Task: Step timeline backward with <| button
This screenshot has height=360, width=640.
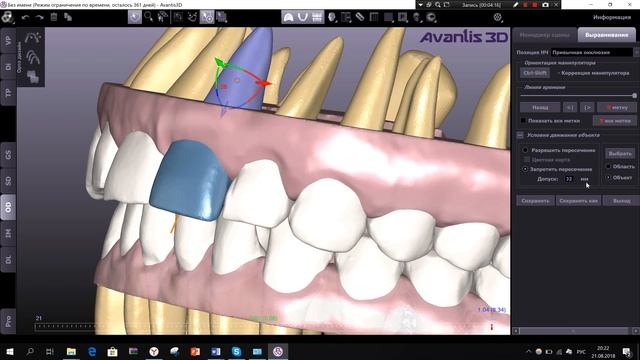Action: 570,107
